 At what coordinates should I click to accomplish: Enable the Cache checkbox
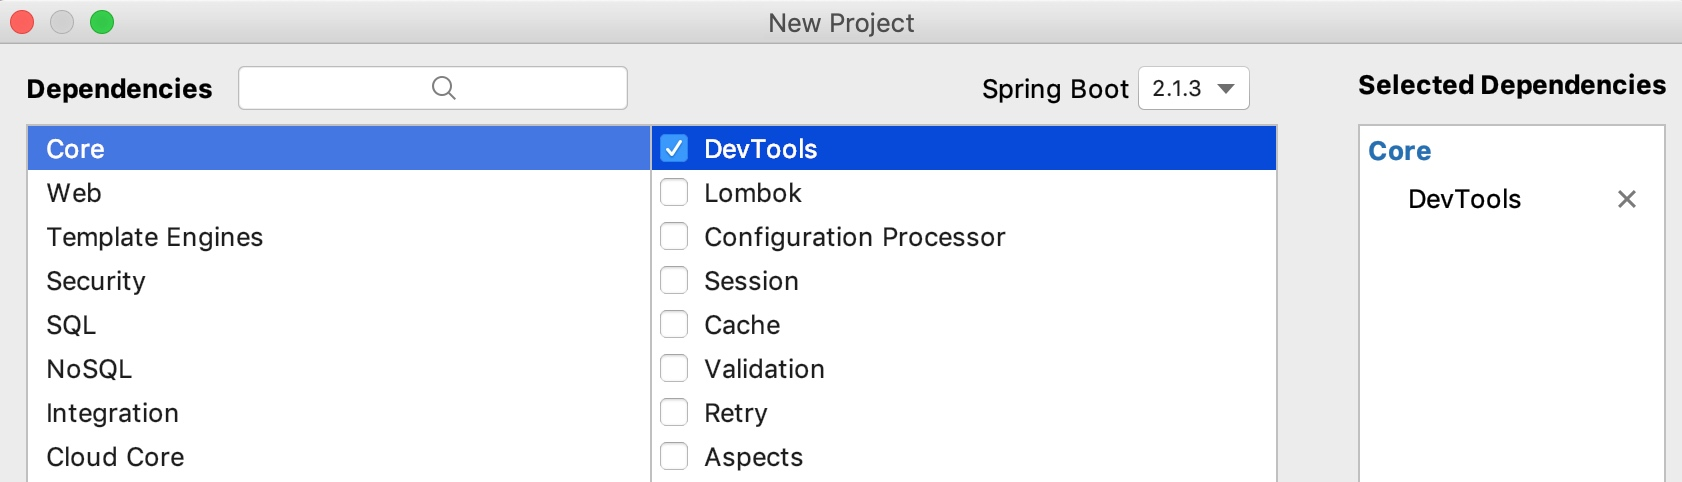pos(674,325)
